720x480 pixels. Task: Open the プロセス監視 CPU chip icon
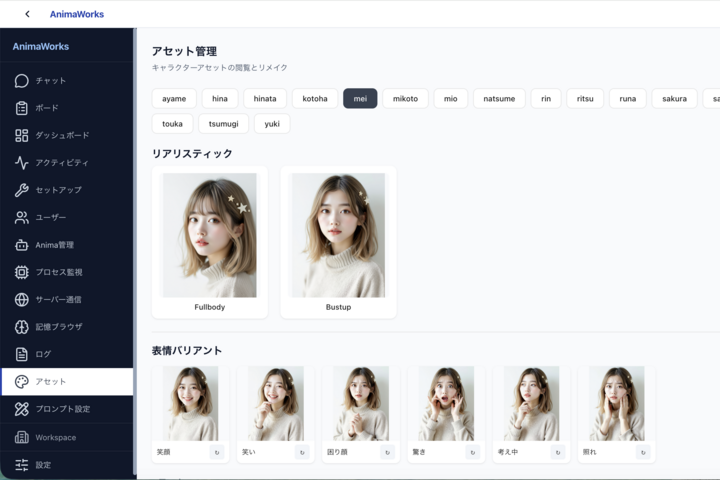(x=22, y=272)
